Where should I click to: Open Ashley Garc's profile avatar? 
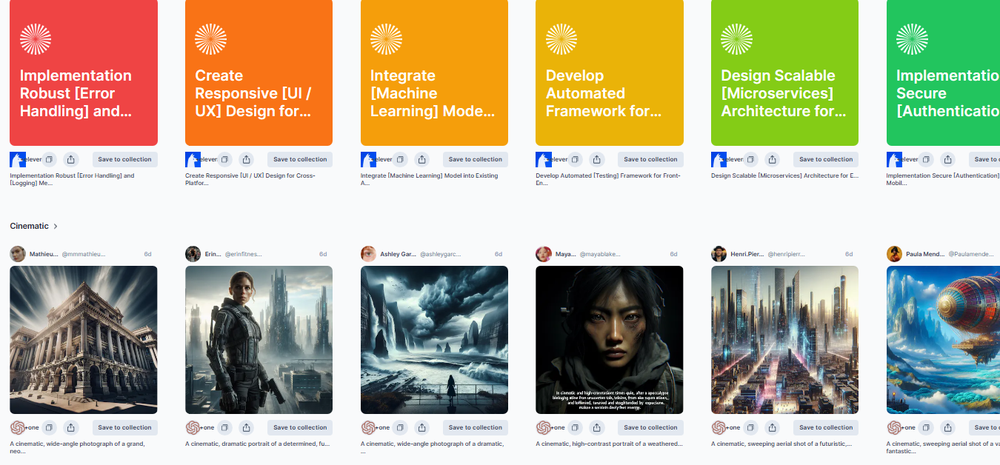369,254
